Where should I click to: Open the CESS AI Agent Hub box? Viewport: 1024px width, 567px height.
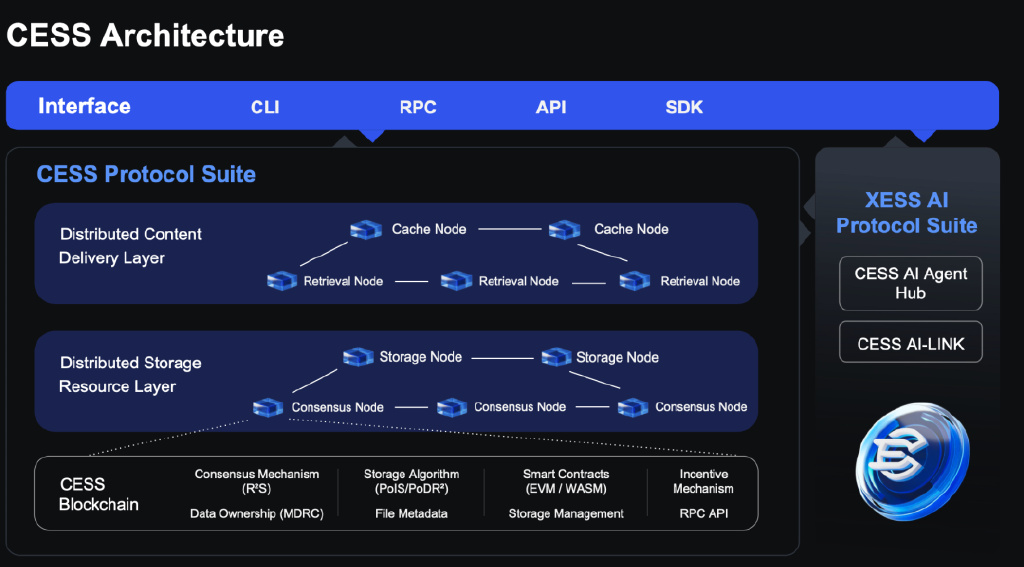(x=910, y=284)
